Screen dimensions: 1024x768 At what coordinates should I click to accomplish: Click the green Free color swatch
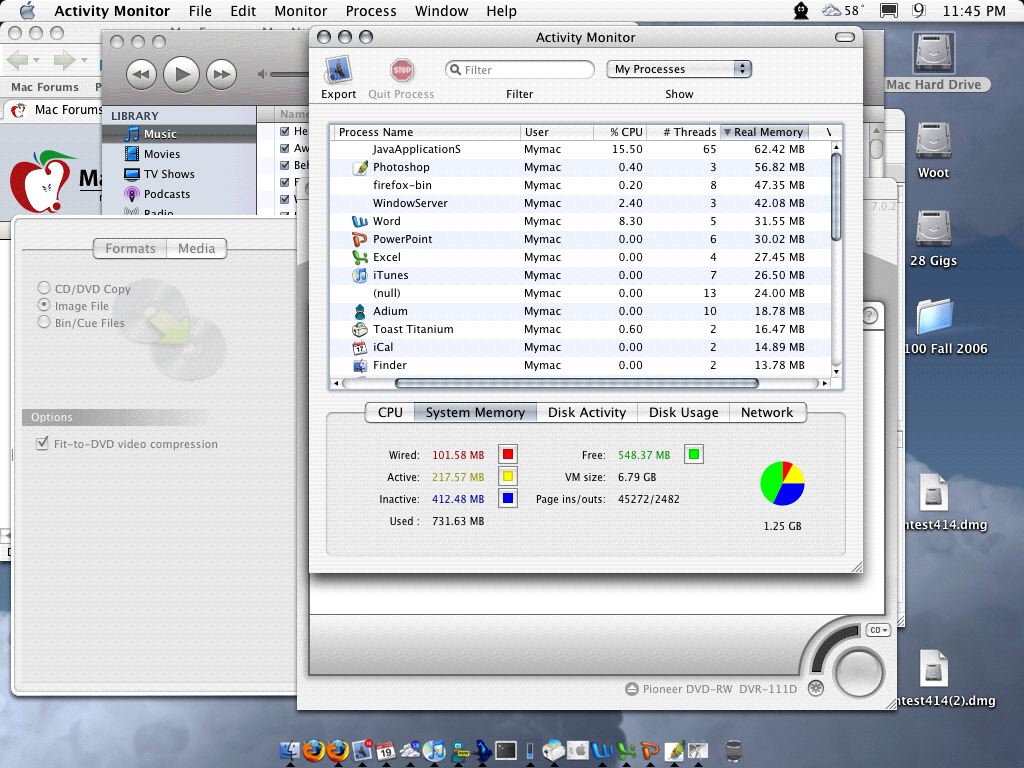coord(694,455)
